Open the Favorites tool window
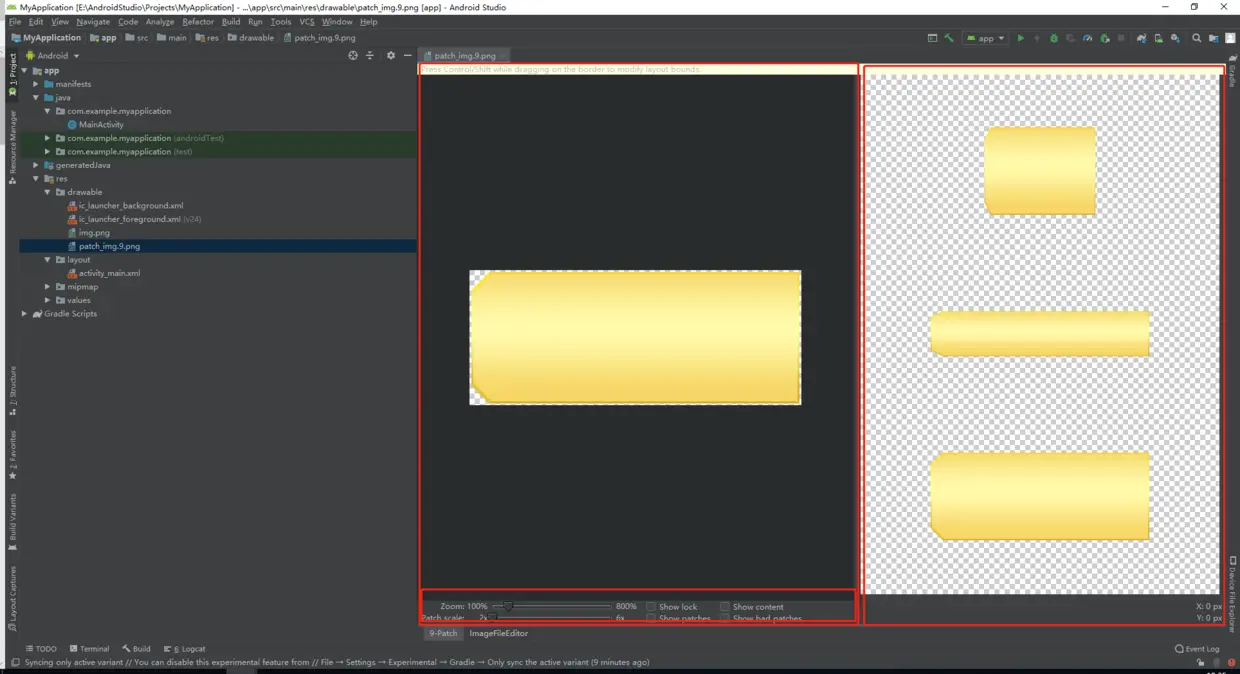The width and height of the screenshot is (1240, 674). 13,455
